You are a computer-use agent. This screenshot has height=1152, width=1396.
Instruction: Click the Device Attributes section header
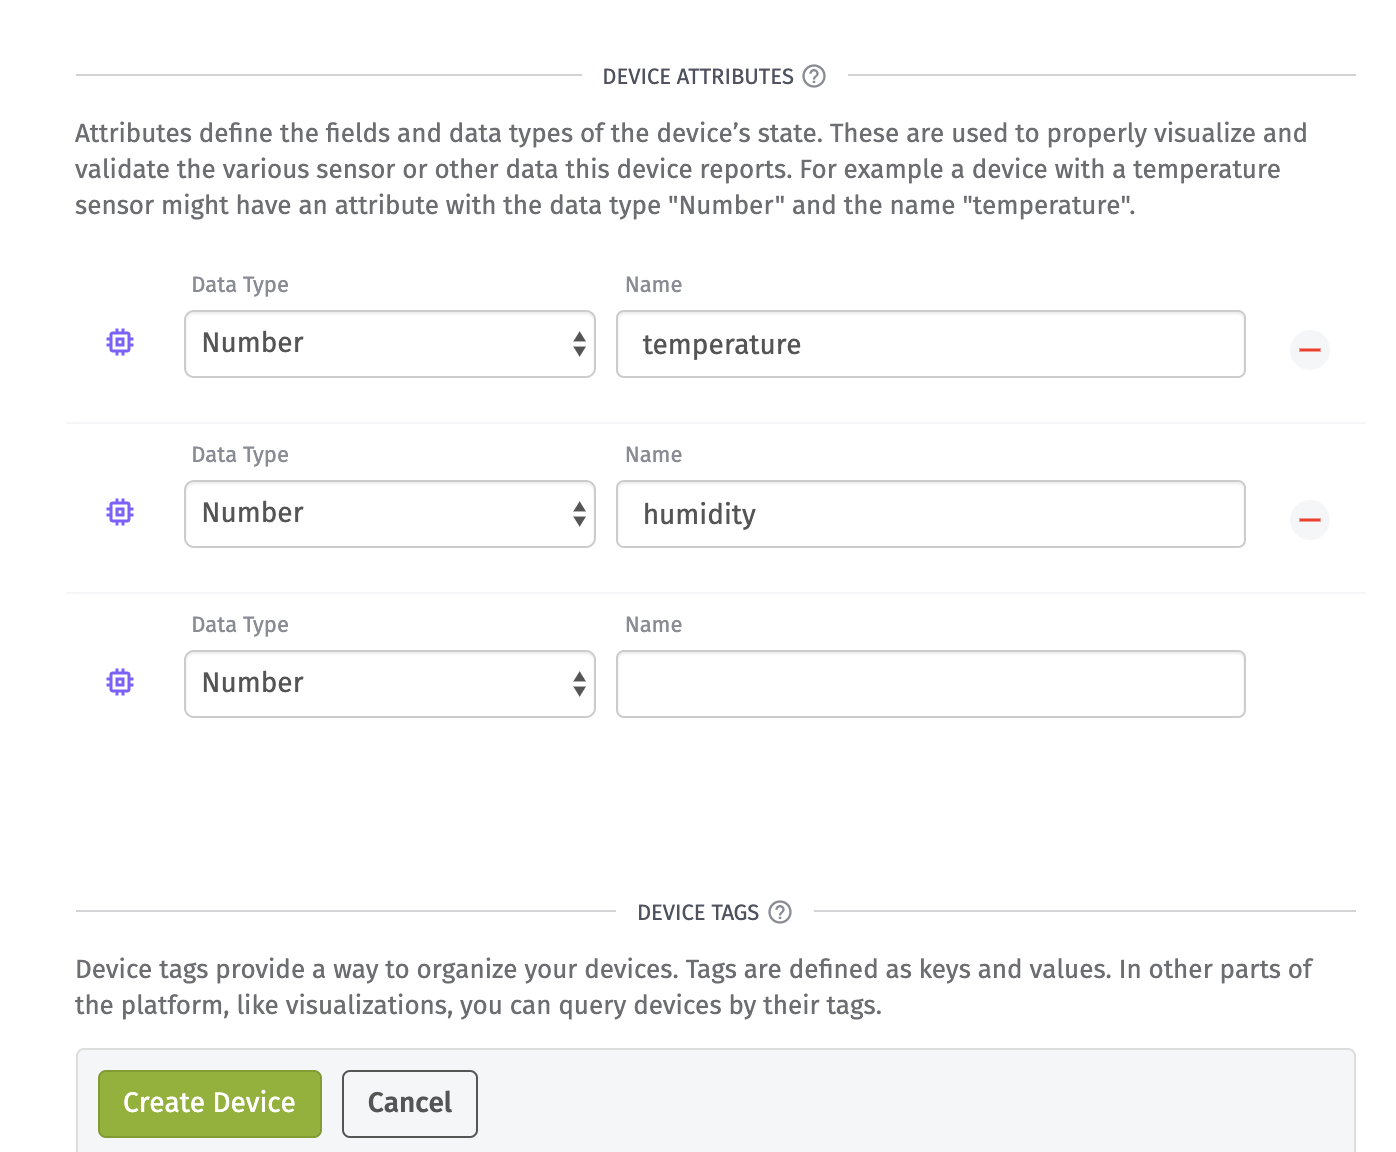click(x=697, y=76)
